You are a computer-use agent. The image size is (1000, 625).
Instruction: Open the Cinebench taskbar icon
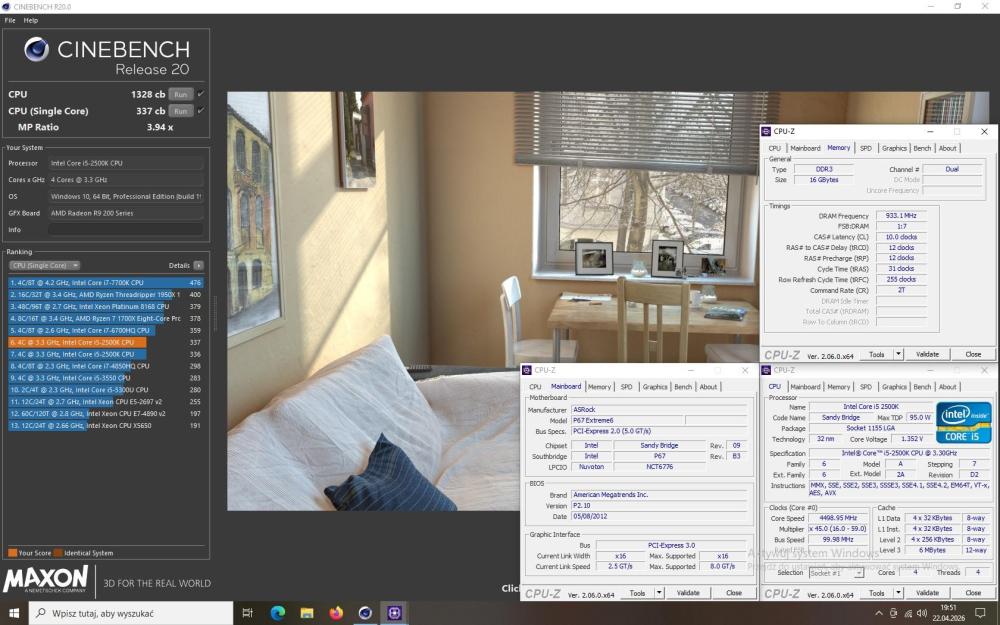click(365, 613)
